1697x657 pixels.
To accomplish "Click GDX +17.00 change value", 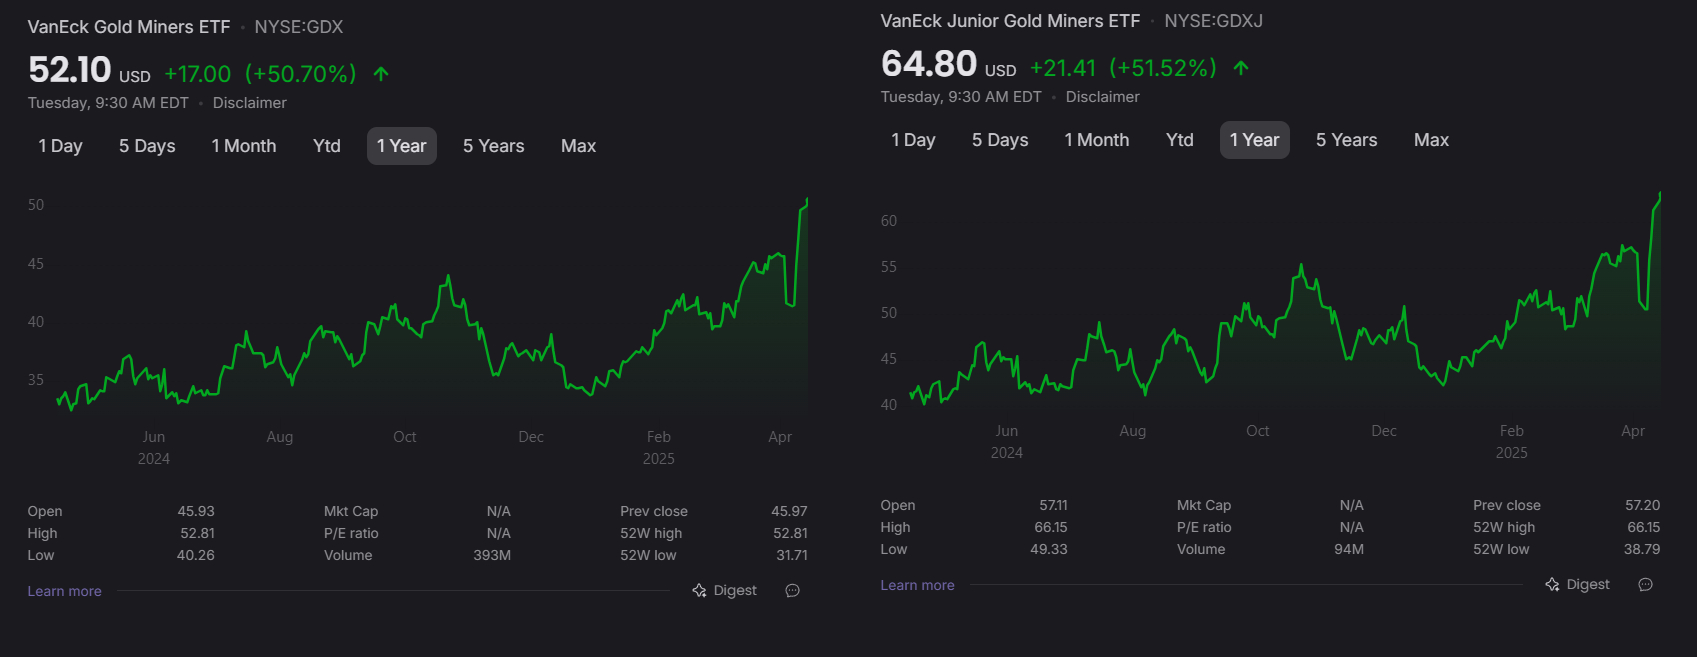I will pos(198,74).
